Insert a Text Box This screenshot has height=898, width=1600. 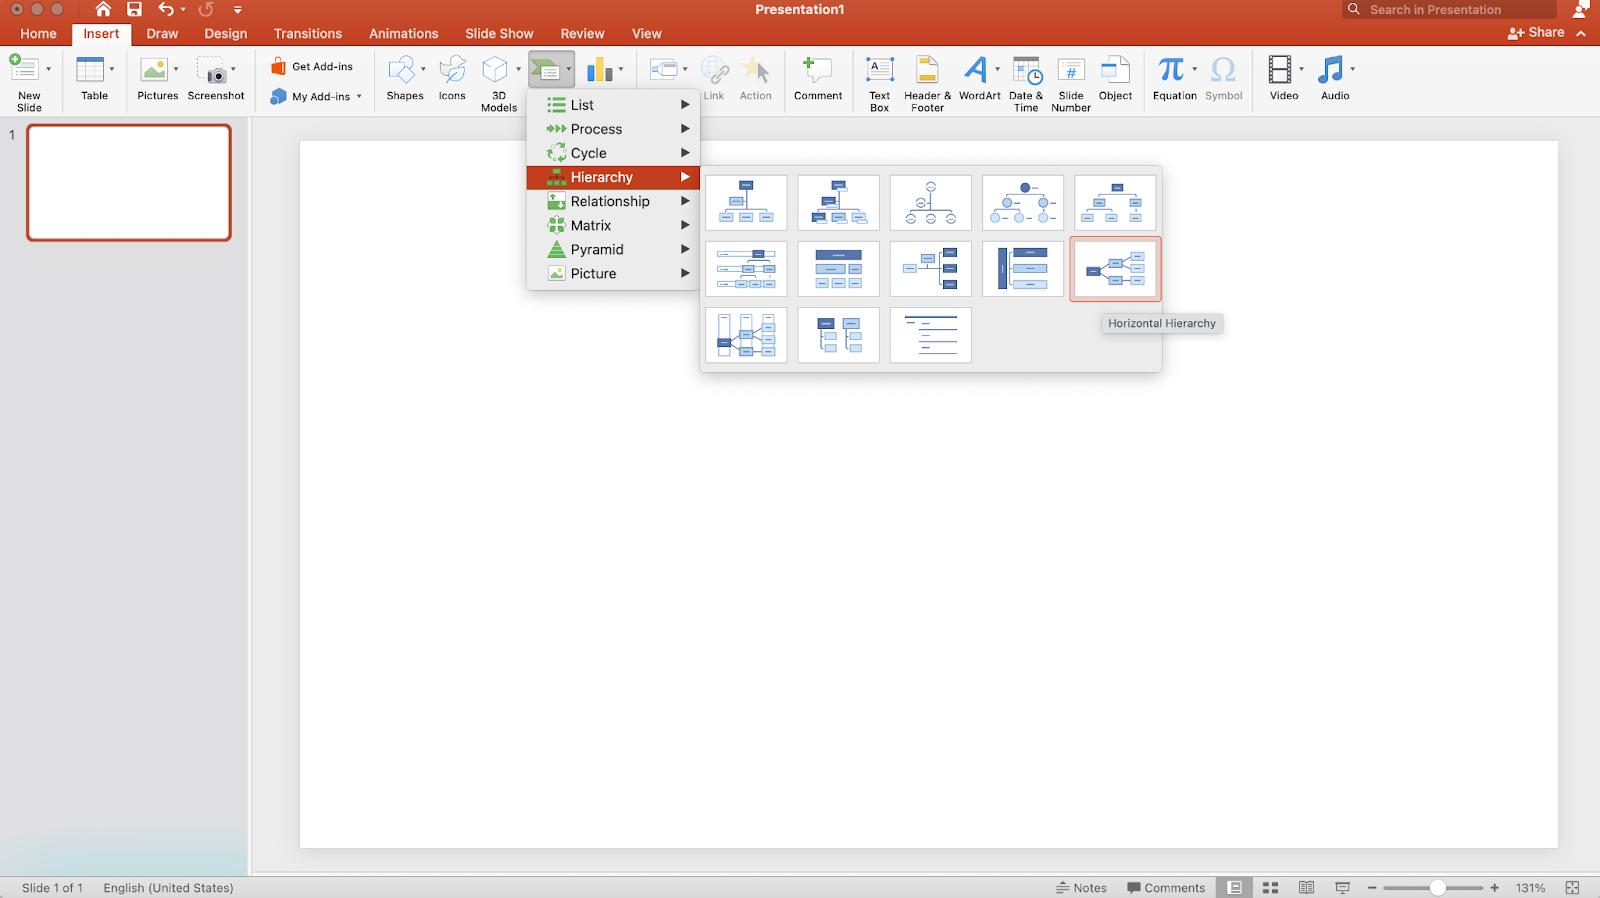coord(880,82)
